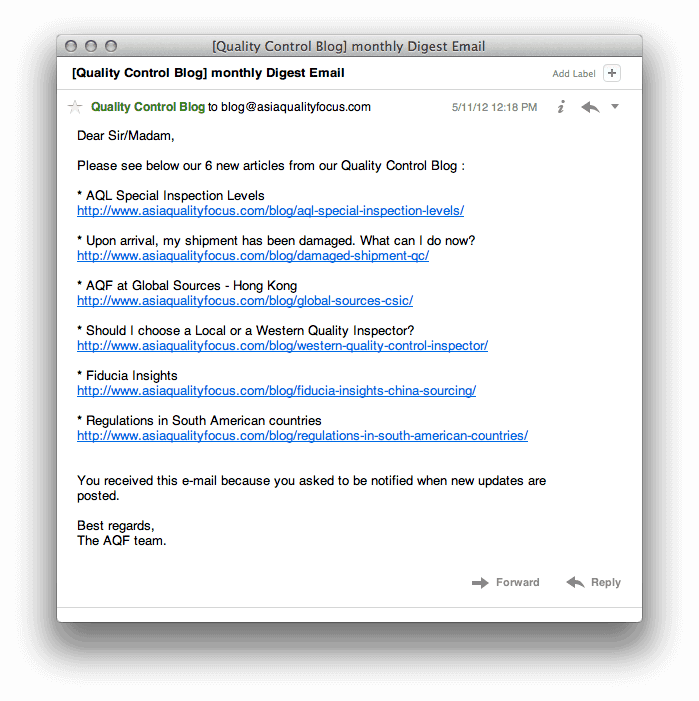The image size is (699, 701).
Task: Open the Fiducia insights China sourcing link
Action: (x=276, y=391)
